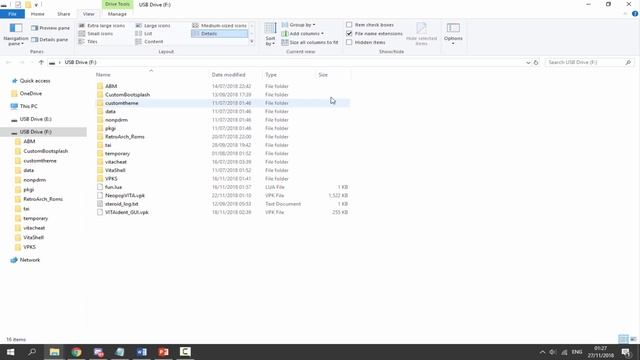Sort by Date modified column header
This screenshot has height=360, width=640.
236,75
